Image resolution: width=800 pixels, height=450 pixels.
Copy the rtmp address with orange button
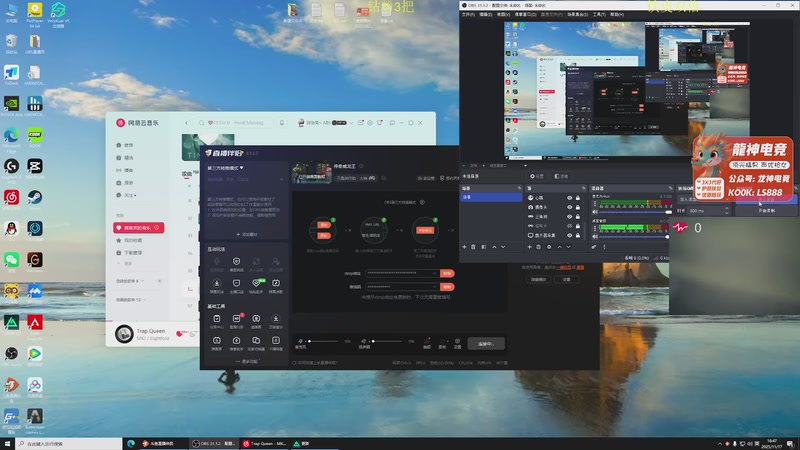point(447,273)
